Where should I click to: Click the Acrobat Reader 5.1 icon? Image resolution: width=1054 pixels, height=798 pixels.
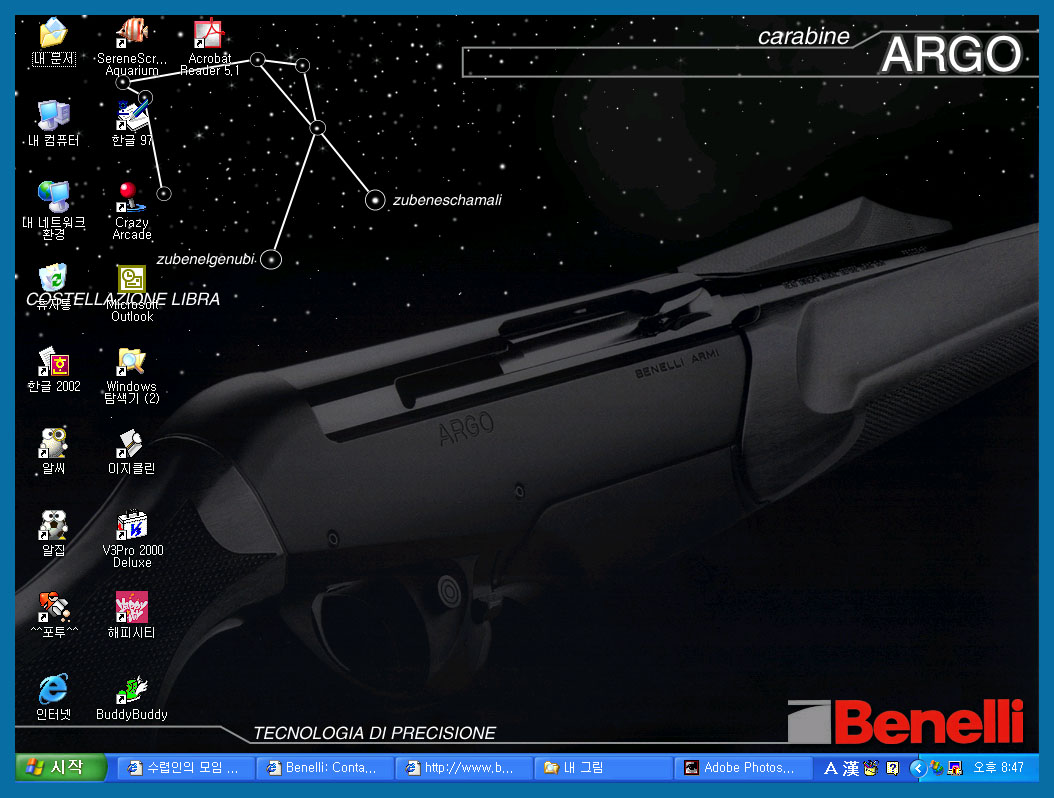pos(209,35)
